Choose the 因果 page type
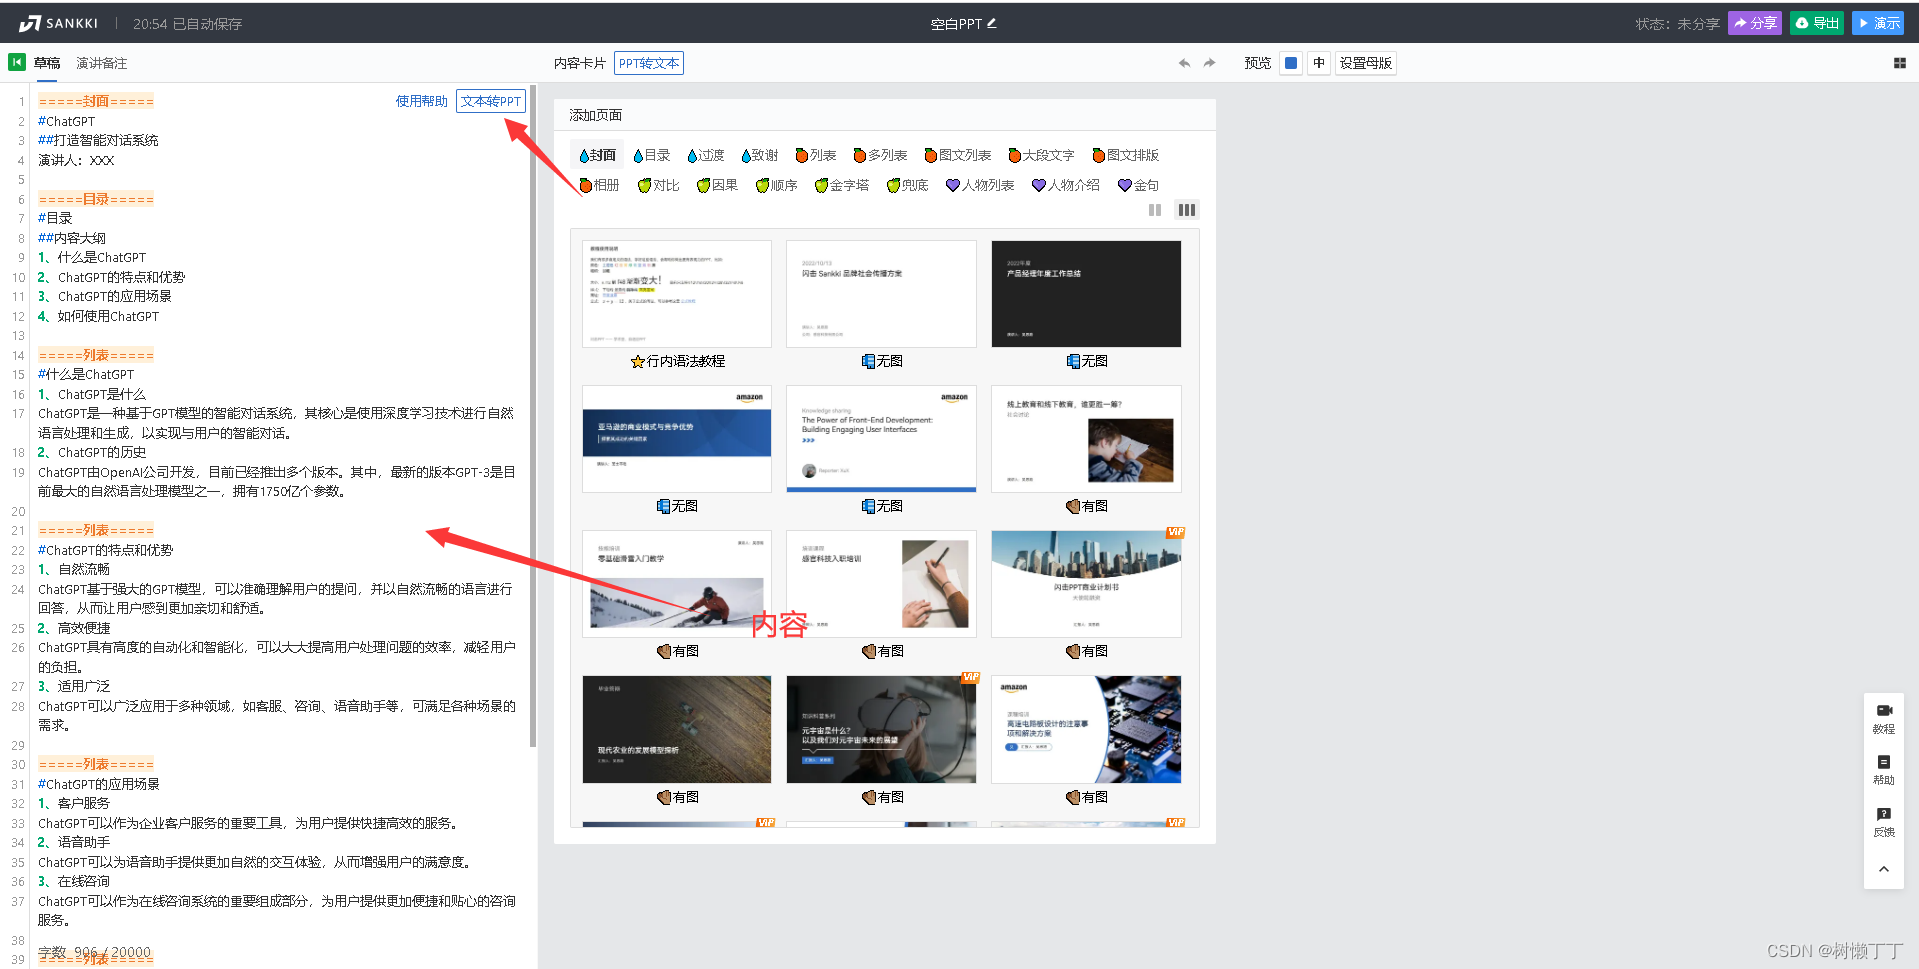The image size is (1919, 969). tap(718, 185)
